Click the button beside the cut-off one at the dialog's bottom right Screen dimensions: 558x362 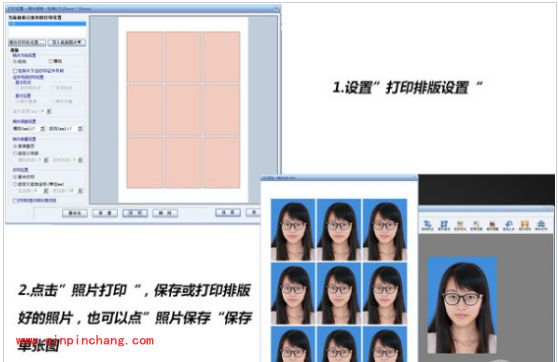[x=228, y=213]
